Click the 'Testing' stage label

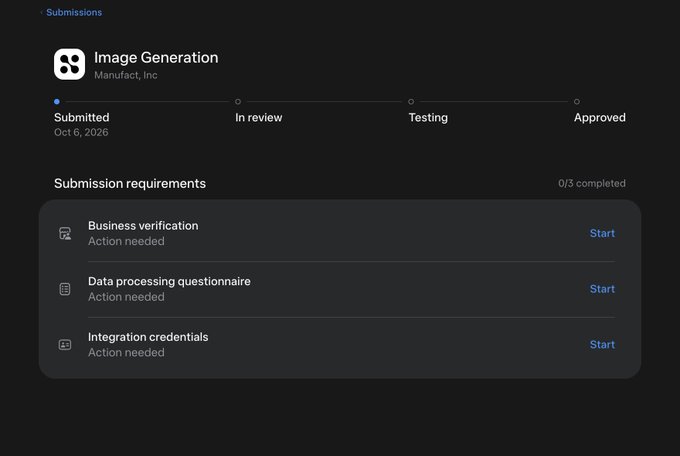click(428, 118)
